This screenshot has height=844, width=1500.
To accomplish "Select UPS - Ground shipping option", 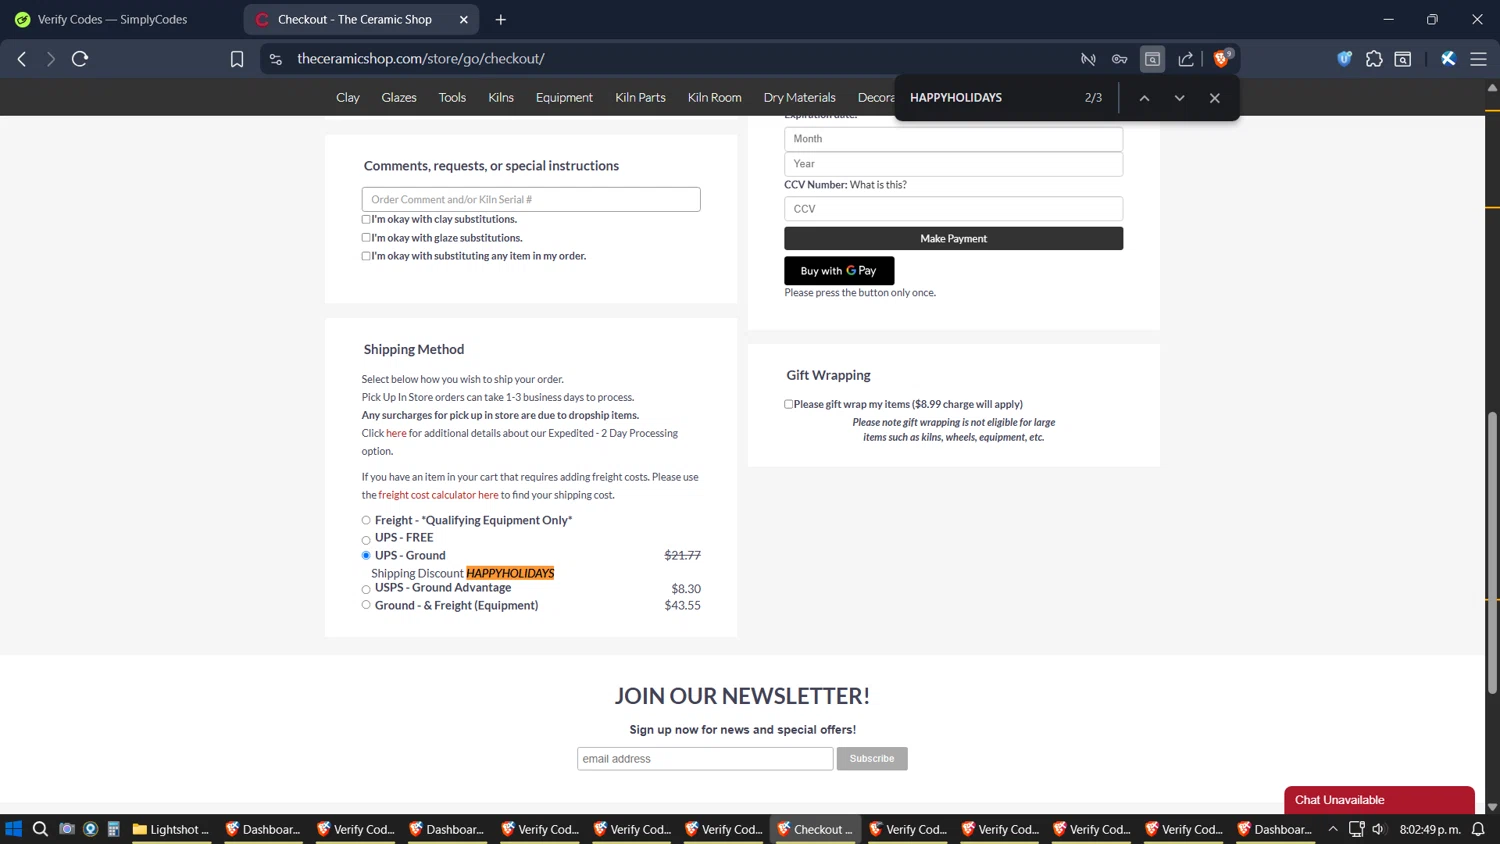I will pyautogui.click(x=366, y=555).
